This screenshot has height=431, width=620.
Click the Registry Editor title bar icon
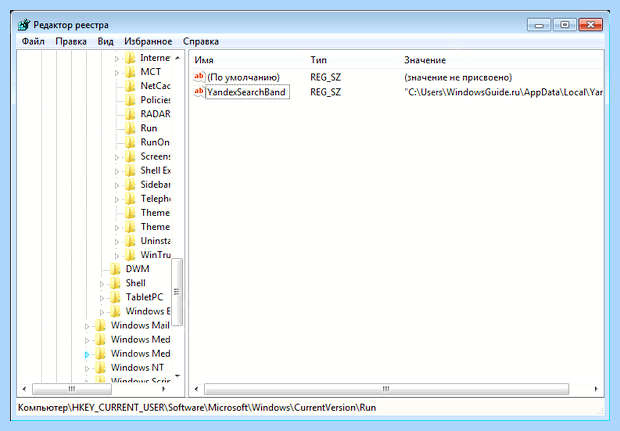tap(24, 25)
